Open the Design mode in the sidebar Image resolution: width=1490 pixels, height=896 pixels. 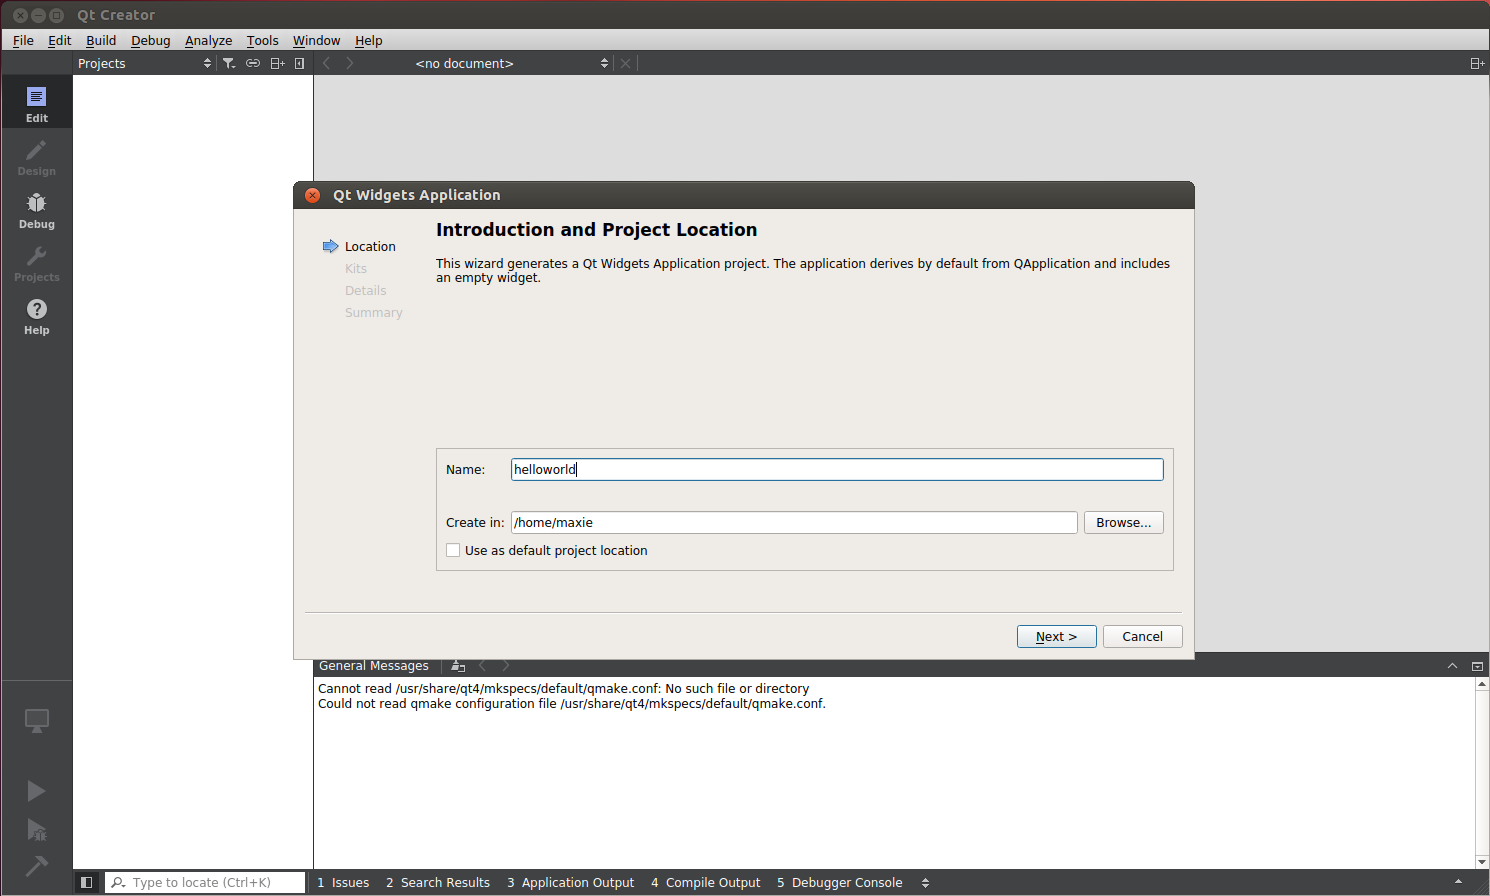click(x=36, y=157)
